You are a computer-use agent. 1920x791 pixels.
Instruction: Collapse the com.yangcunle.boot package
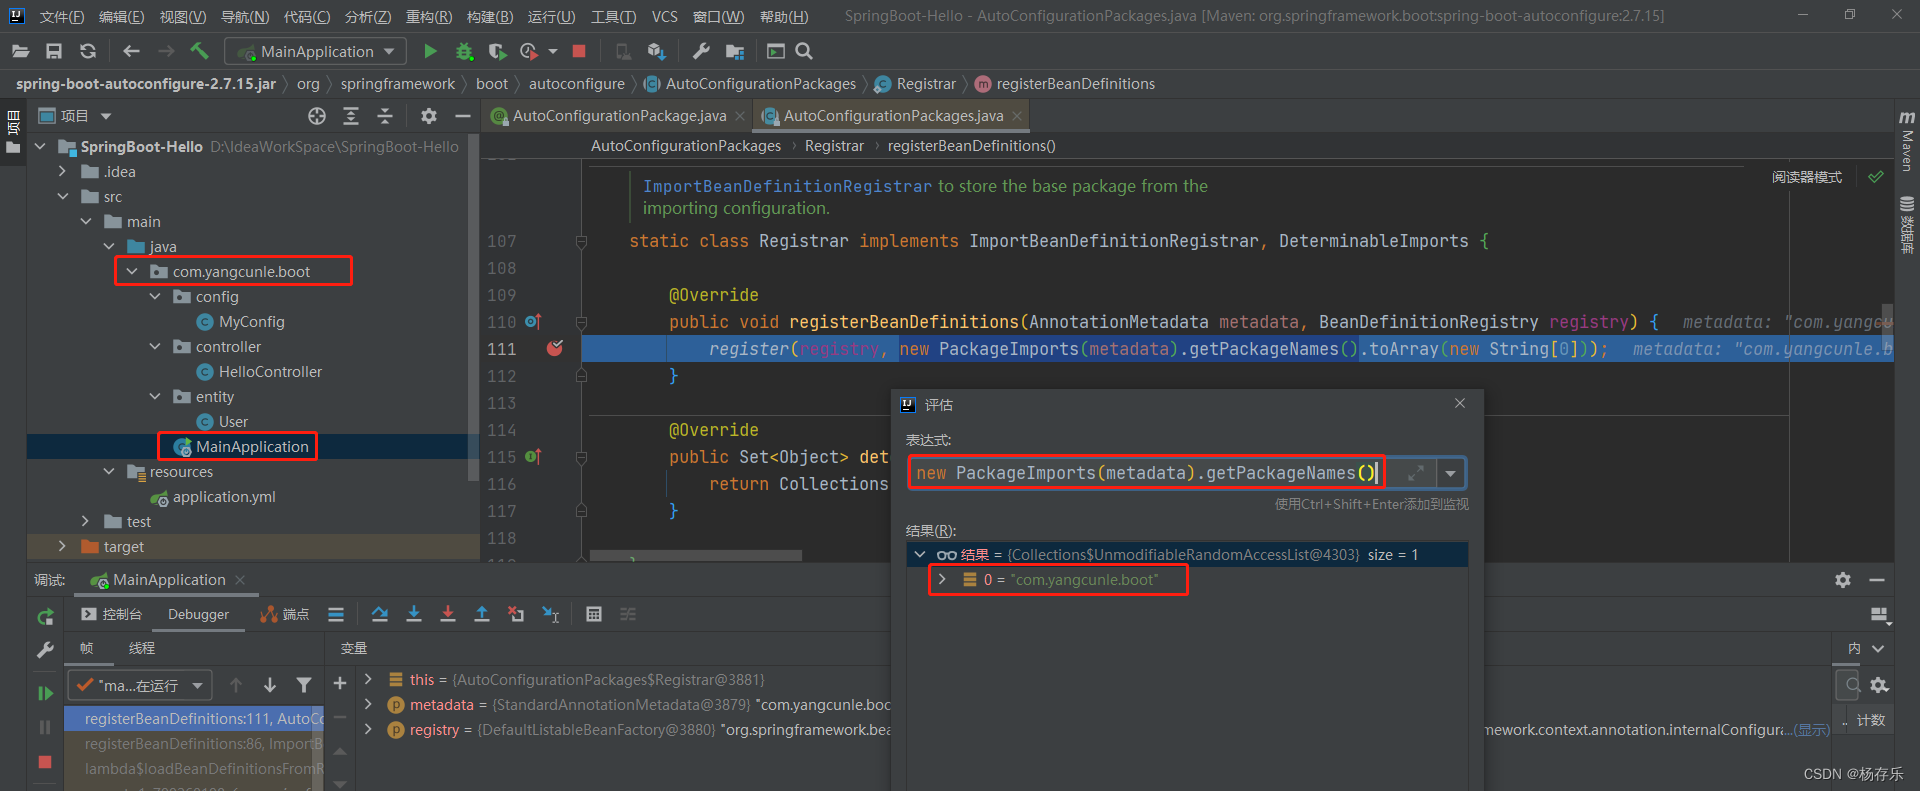coord(132,272)
